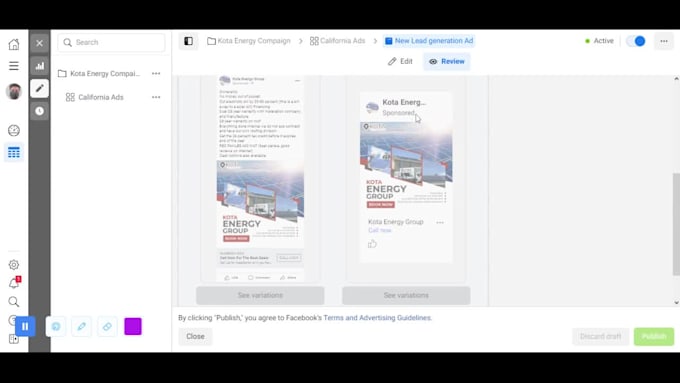Viewport: 680px width, 383px height.
Task: Open the Ads Manager table icon
Action: pyautogui.click(x=14, y=153)
